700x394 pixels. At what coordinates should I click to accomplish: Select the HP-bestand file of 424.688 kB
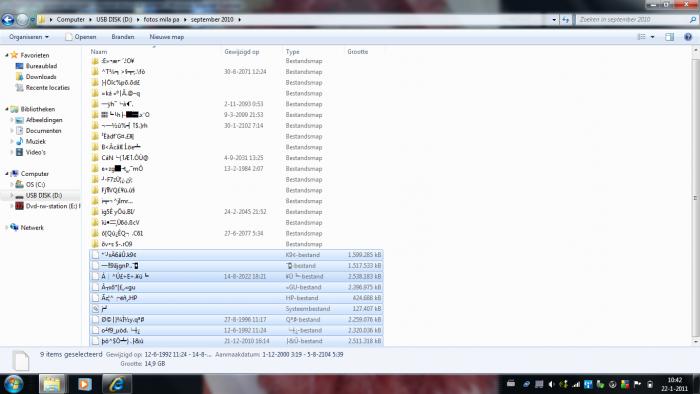(x=236, y=298)
